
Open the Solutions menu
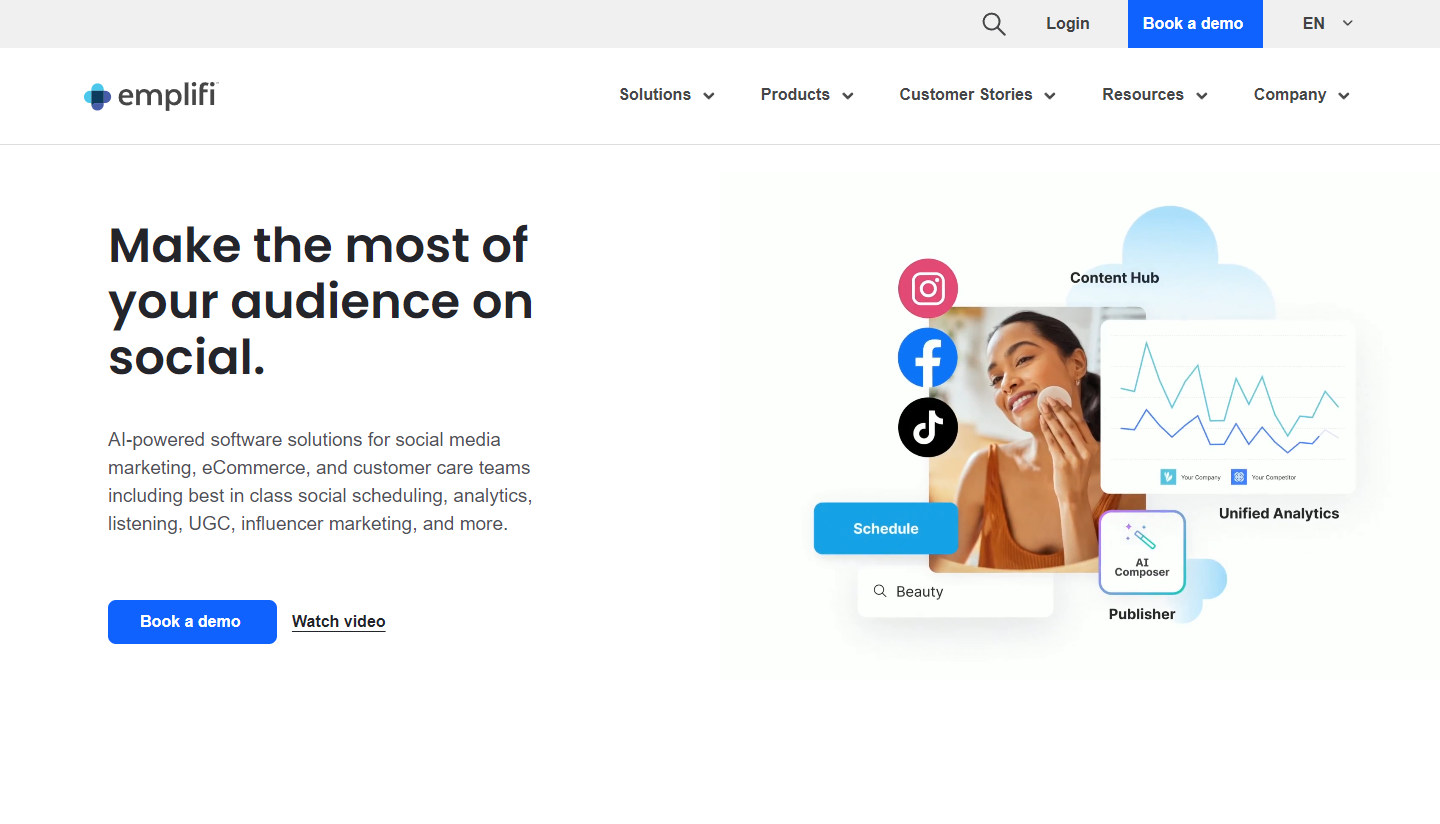[x=667, y=95]
